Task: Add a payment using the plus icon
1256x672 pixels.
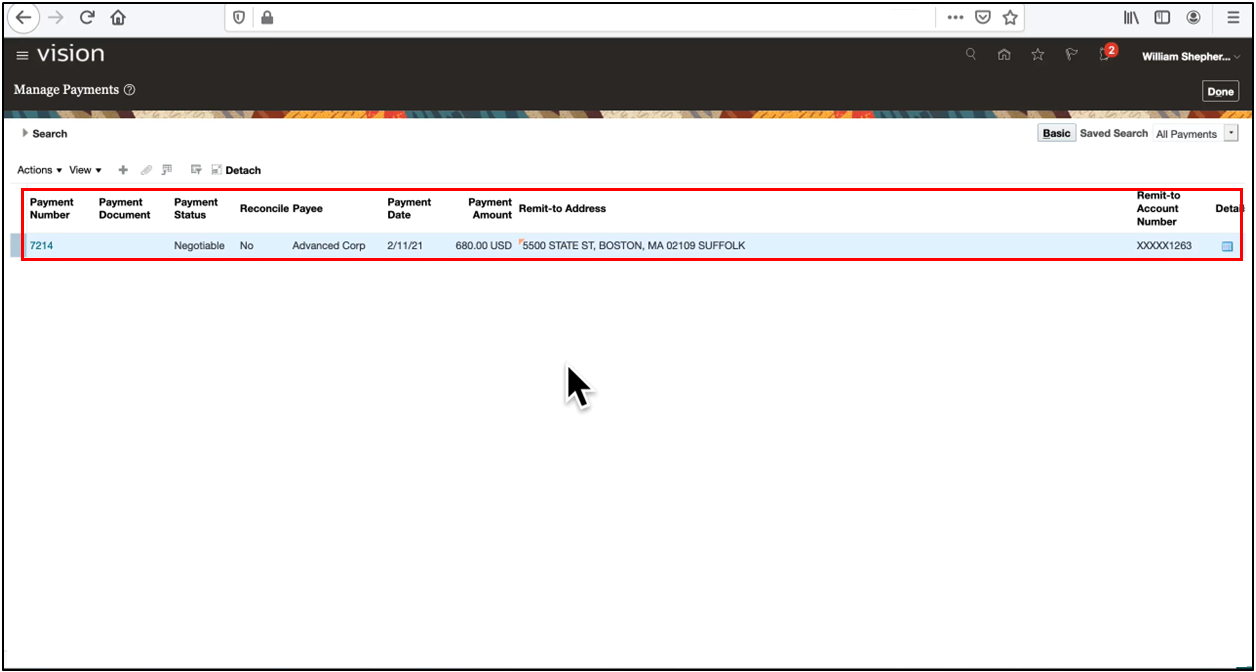Action: [x=123, y=170]
